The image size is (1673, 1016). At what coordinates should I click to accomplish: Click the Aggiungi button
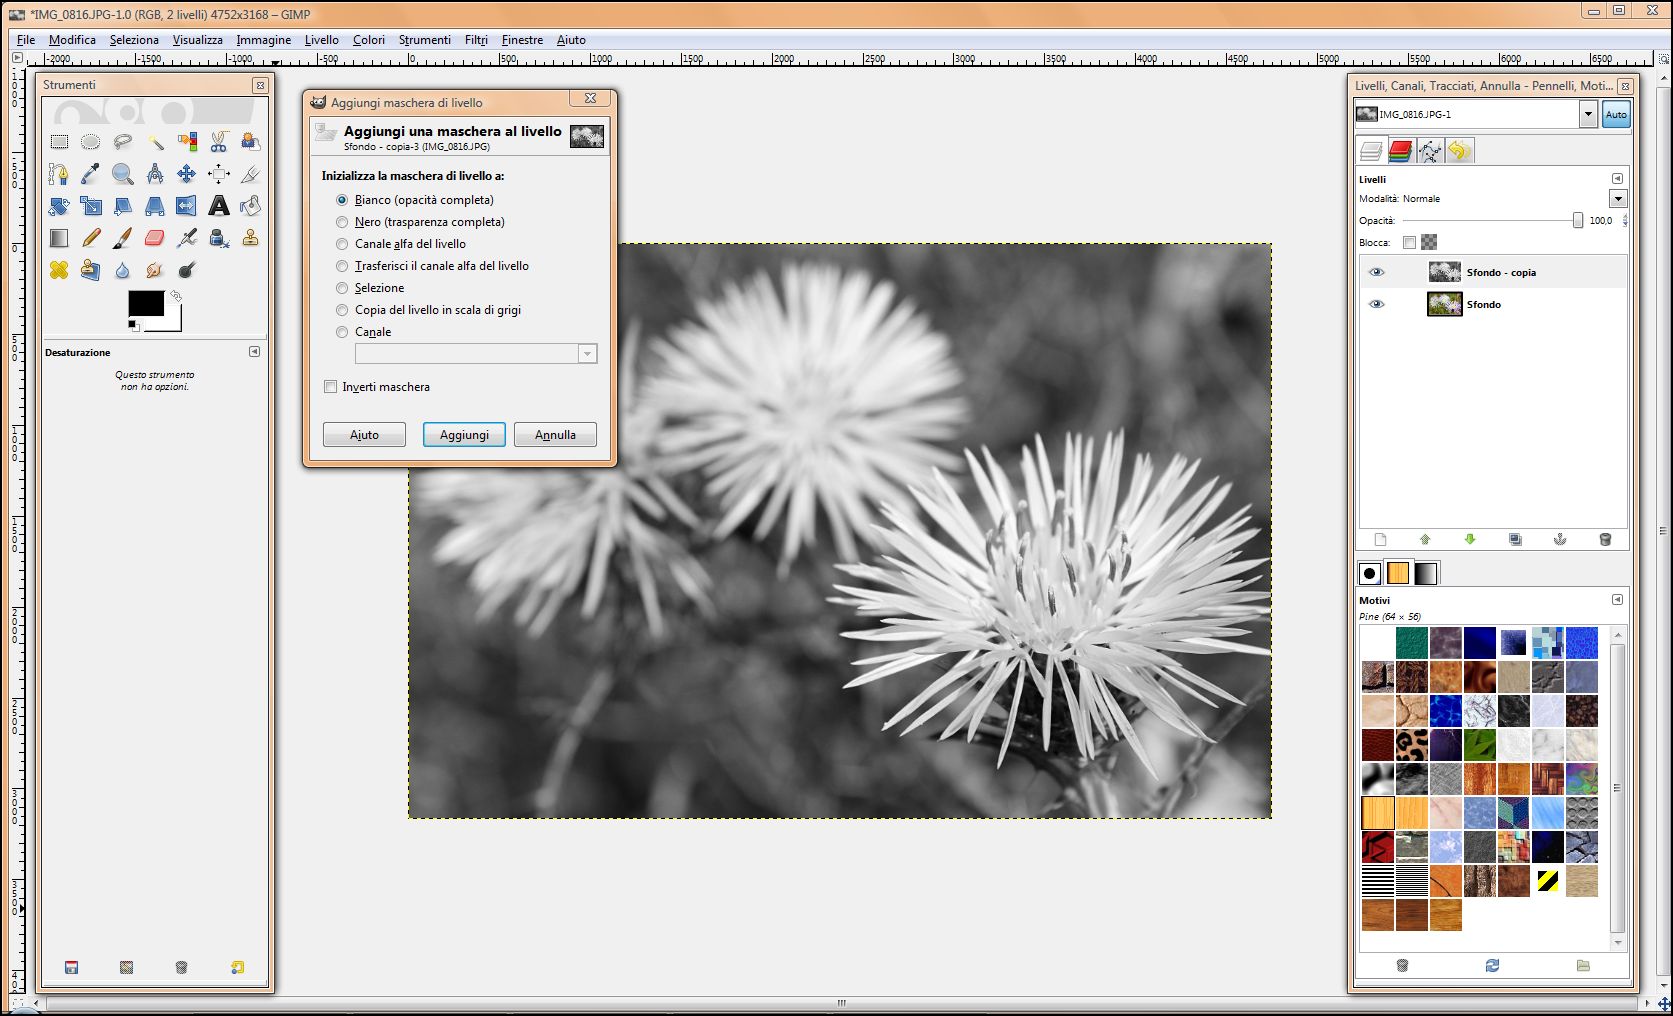coord(464,435)
